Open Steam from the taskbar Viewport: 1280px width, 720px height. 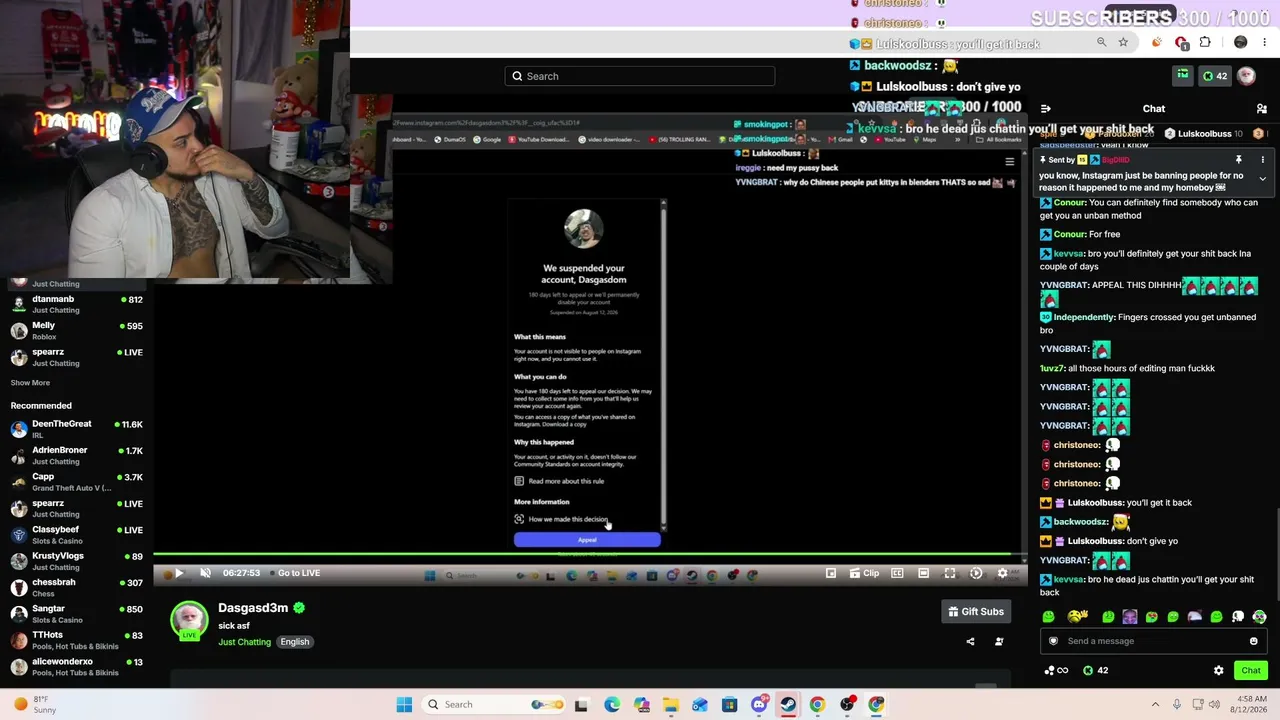pos(788,704)
